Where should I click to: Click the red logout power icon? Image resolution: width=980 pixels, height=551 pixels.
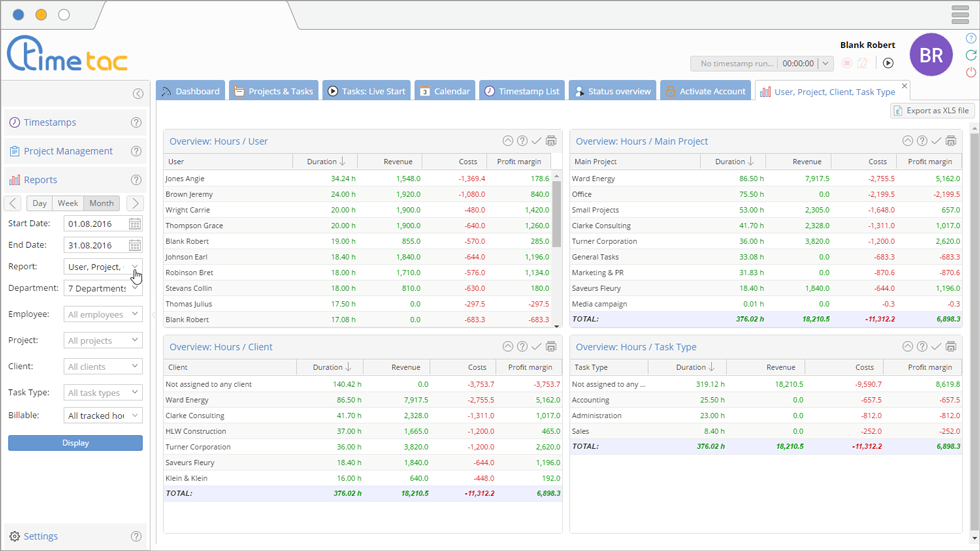971,73
